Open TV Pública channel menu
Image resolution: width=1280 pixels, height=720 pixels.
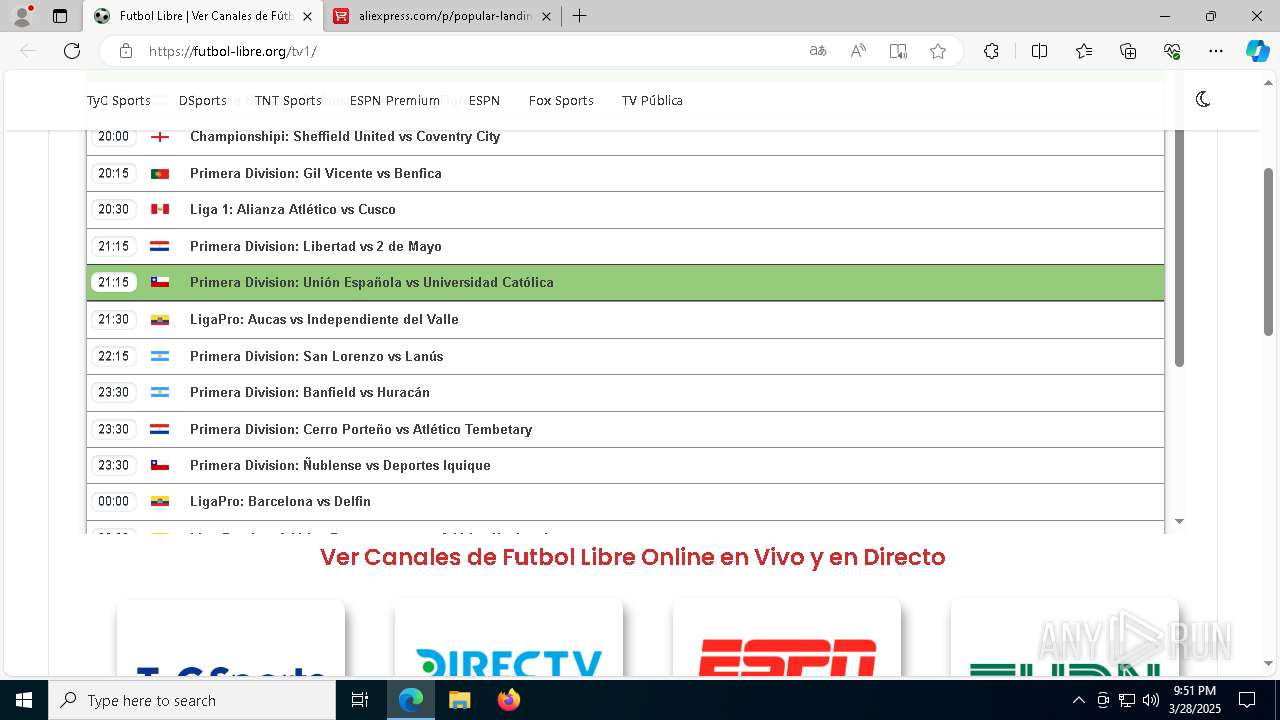(652, 100)
